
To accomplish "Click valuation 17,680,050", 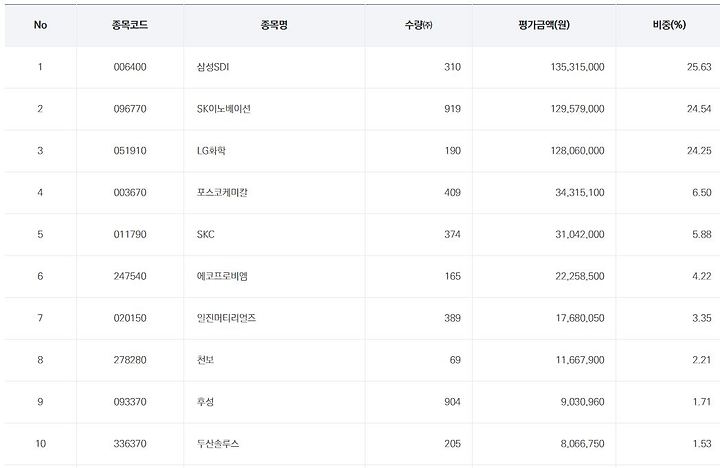I will [x=580, y=318].
